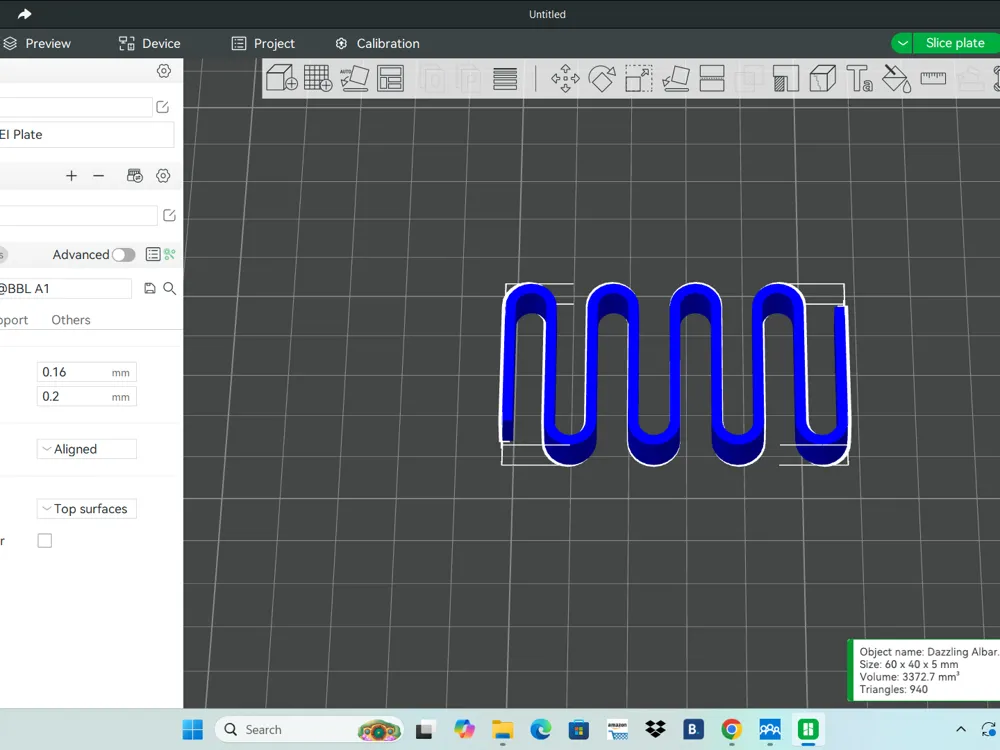Tick checkbox below Top surfaces dropdown
The height and width of the screenshot is (750, 1000).
click(x=45, y=541)
